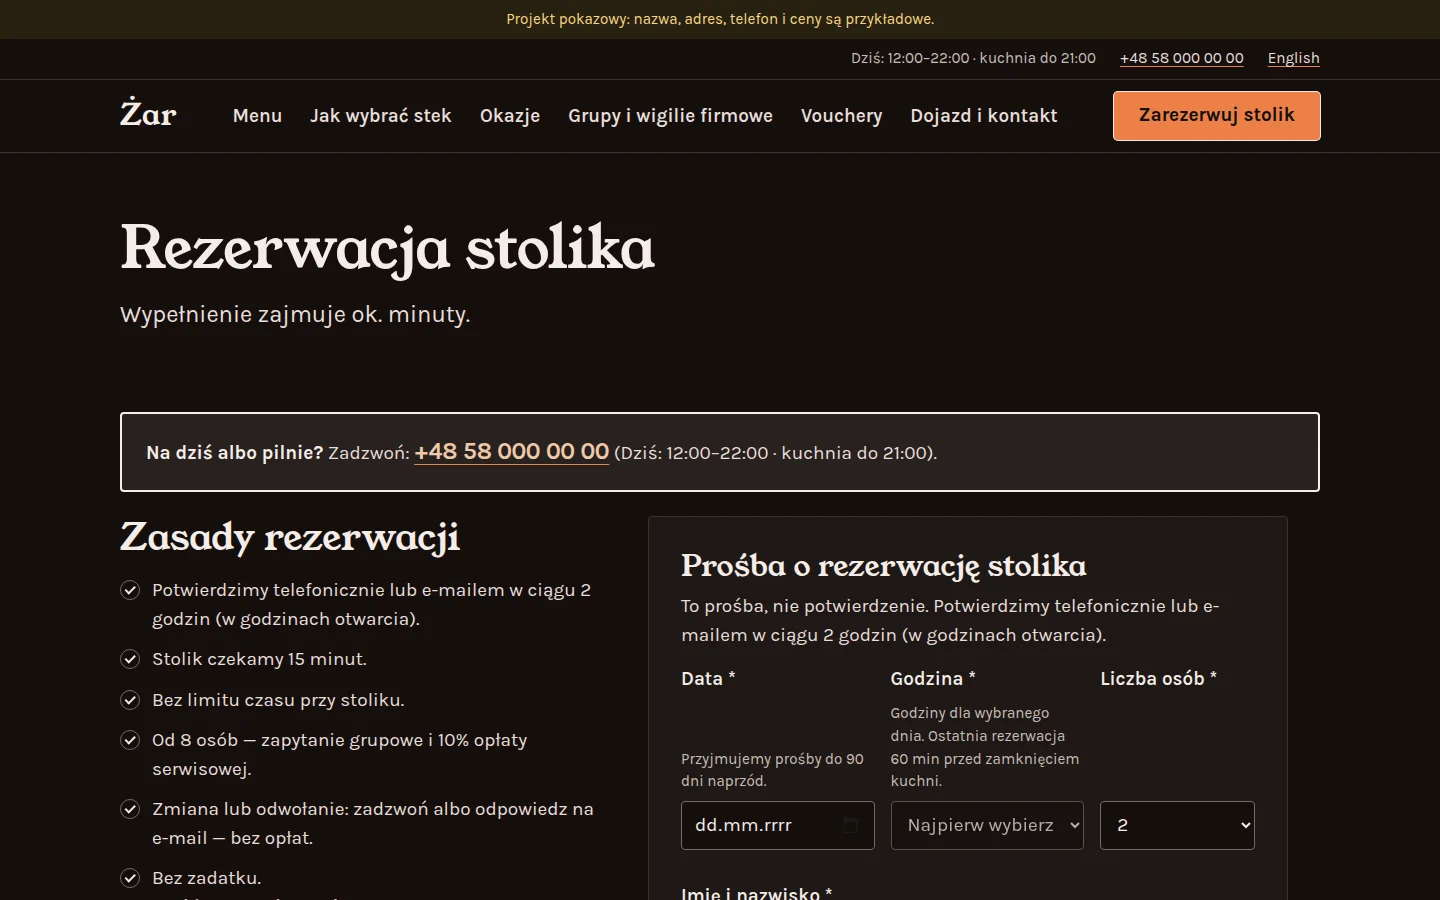Image resolution: width=1440 pixels, height=900 pixels.
Task: Open Menu in the navigation
Action: click(x=257, y=116)
